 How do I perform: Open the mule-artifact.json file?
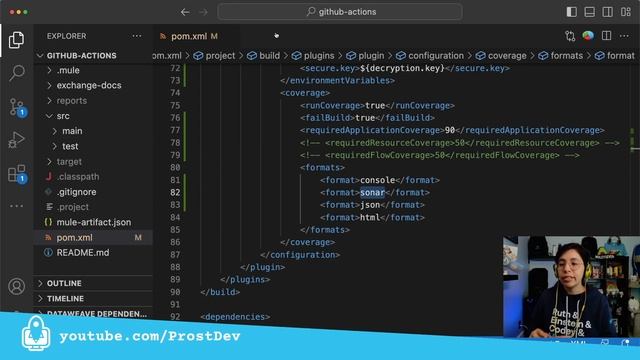pyautogui.click(x=93, y=222)
